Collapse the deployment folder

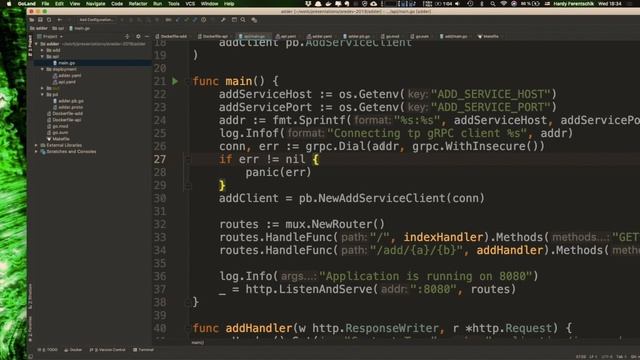click(42, 69)
